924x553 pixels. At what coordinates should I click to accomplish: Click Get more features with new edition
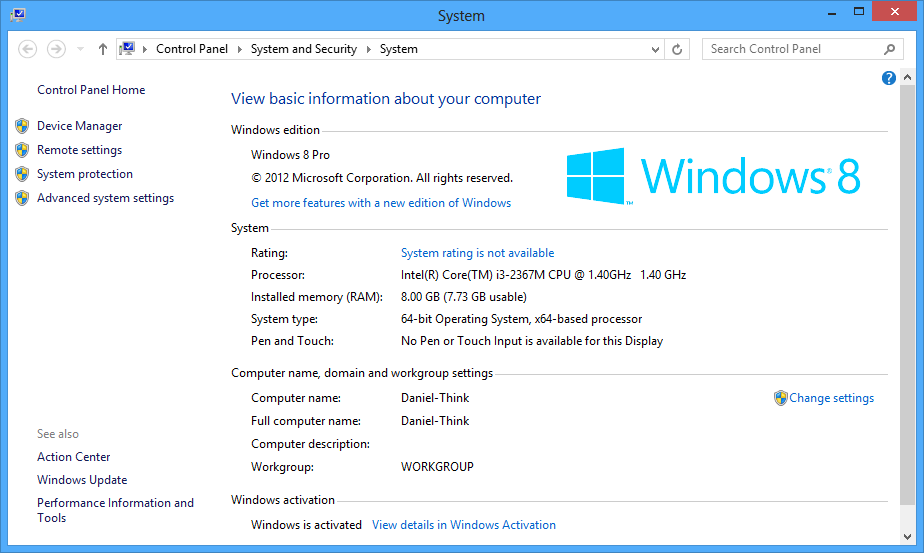tap(381, 203)
